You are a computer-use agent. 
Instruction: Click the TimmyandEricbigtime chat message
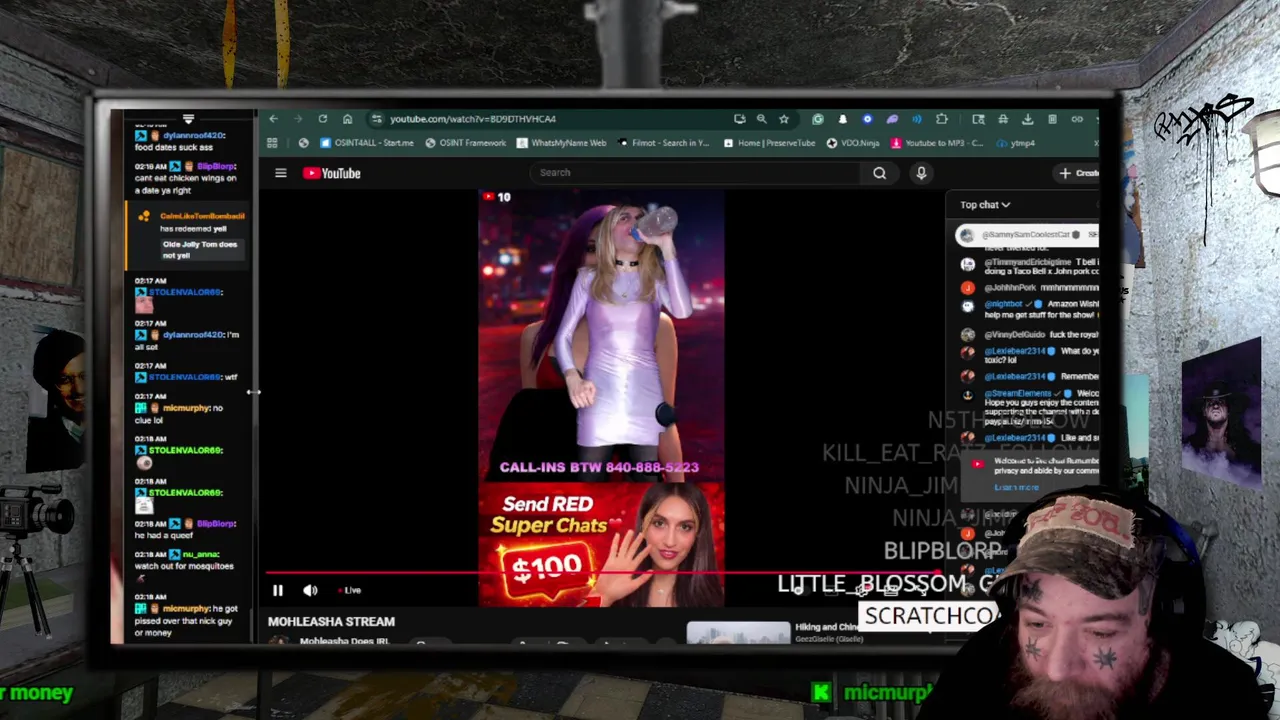click(1029, 266)
